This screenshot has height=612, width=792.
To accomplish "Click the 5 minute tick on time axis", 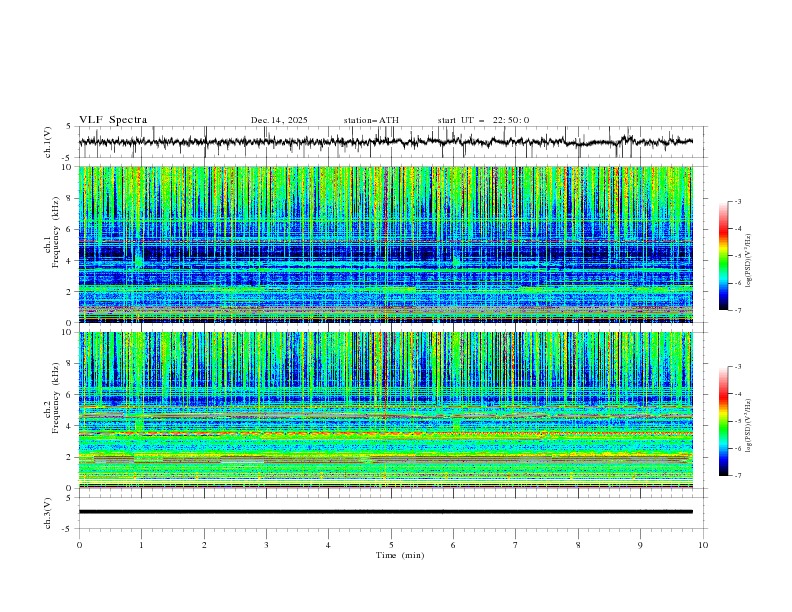I will [x=391, y=545].
